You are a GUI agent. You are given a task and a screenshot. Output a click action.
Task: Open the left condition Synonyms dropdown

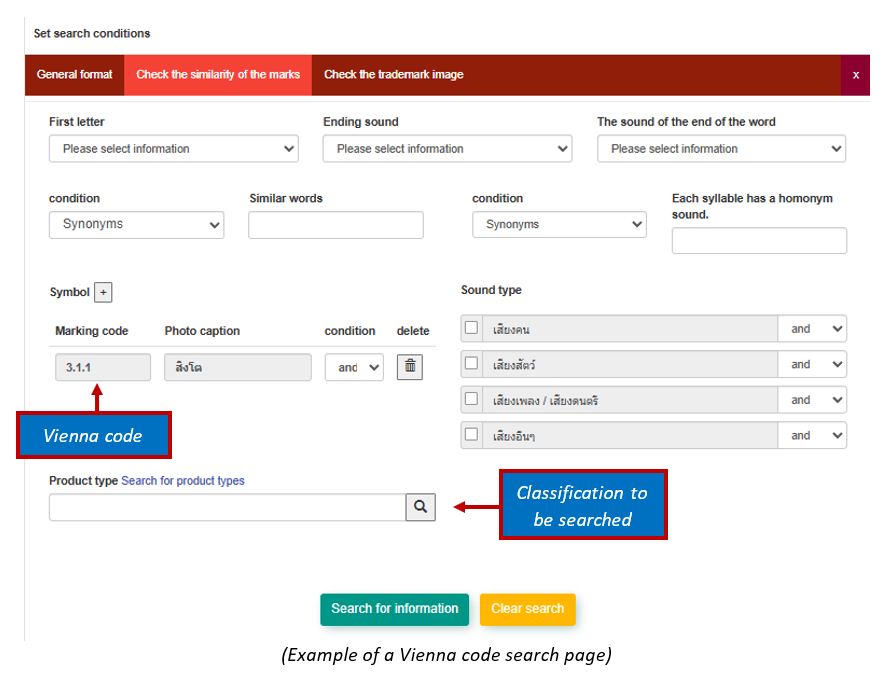136,225
